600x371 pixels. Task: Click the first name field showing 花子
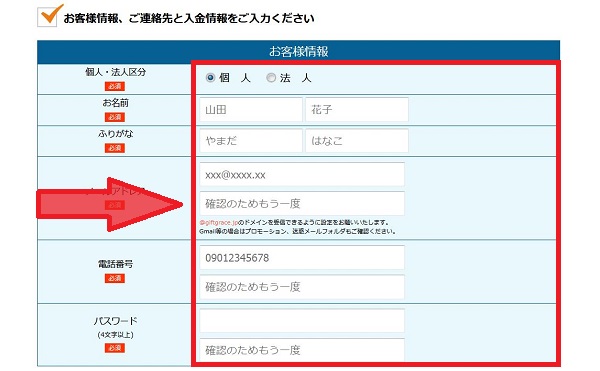(357, 110)
